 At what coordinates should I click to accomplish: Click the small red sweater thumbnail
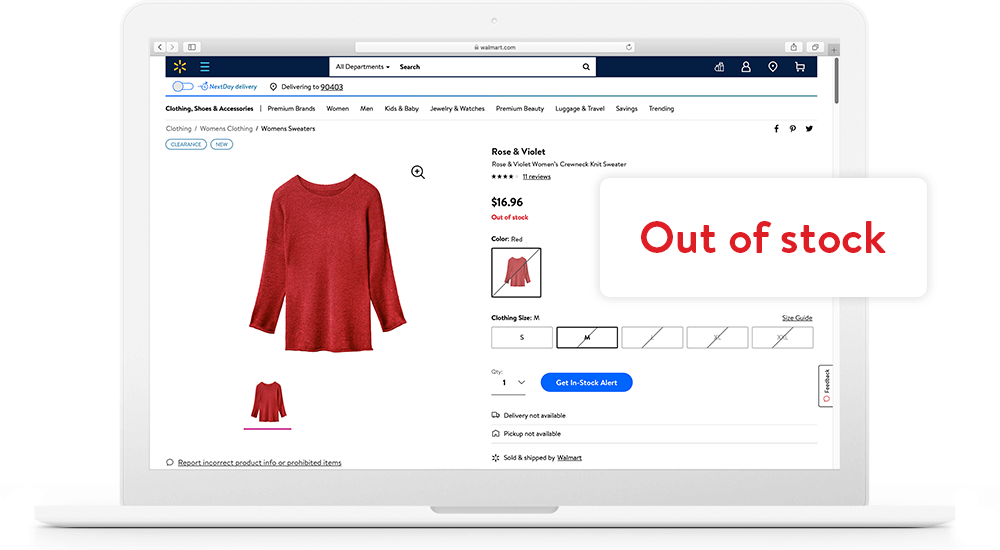click(267, 401)
